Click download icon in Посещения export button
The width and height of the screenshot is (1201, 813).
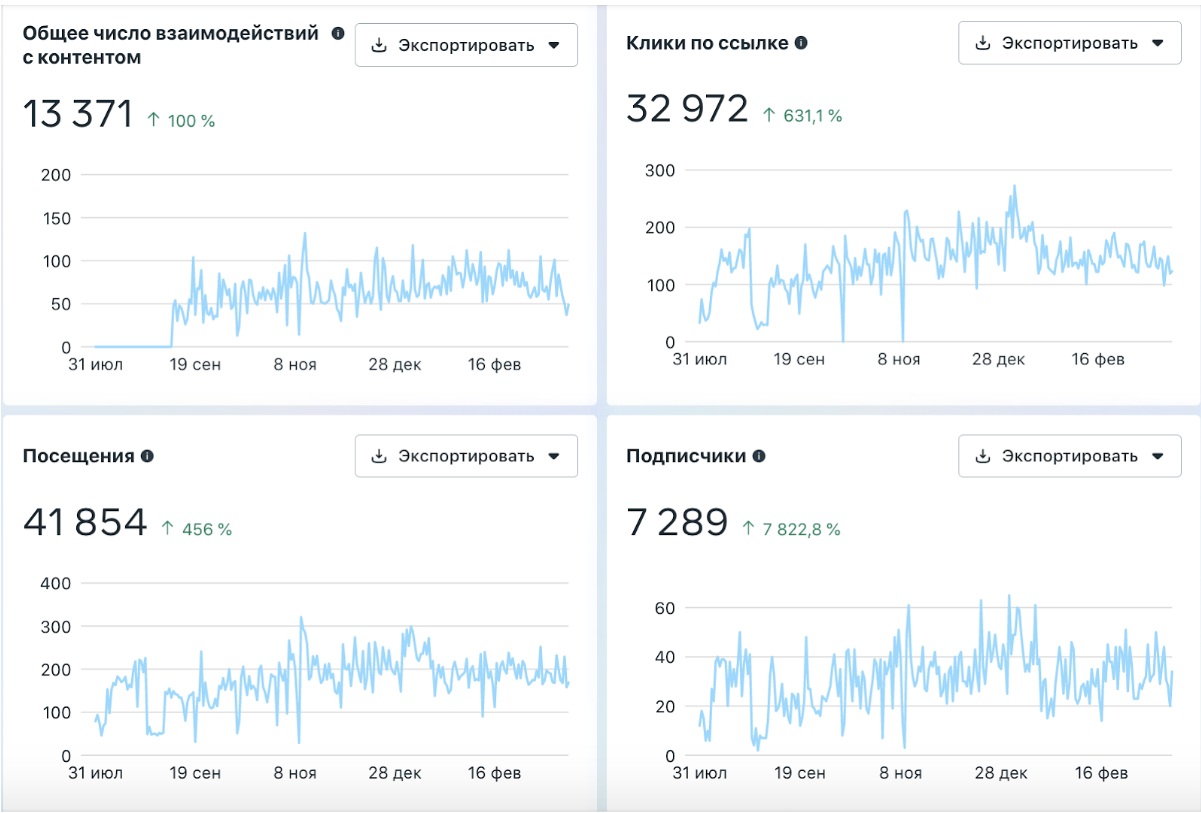[379, 456]
